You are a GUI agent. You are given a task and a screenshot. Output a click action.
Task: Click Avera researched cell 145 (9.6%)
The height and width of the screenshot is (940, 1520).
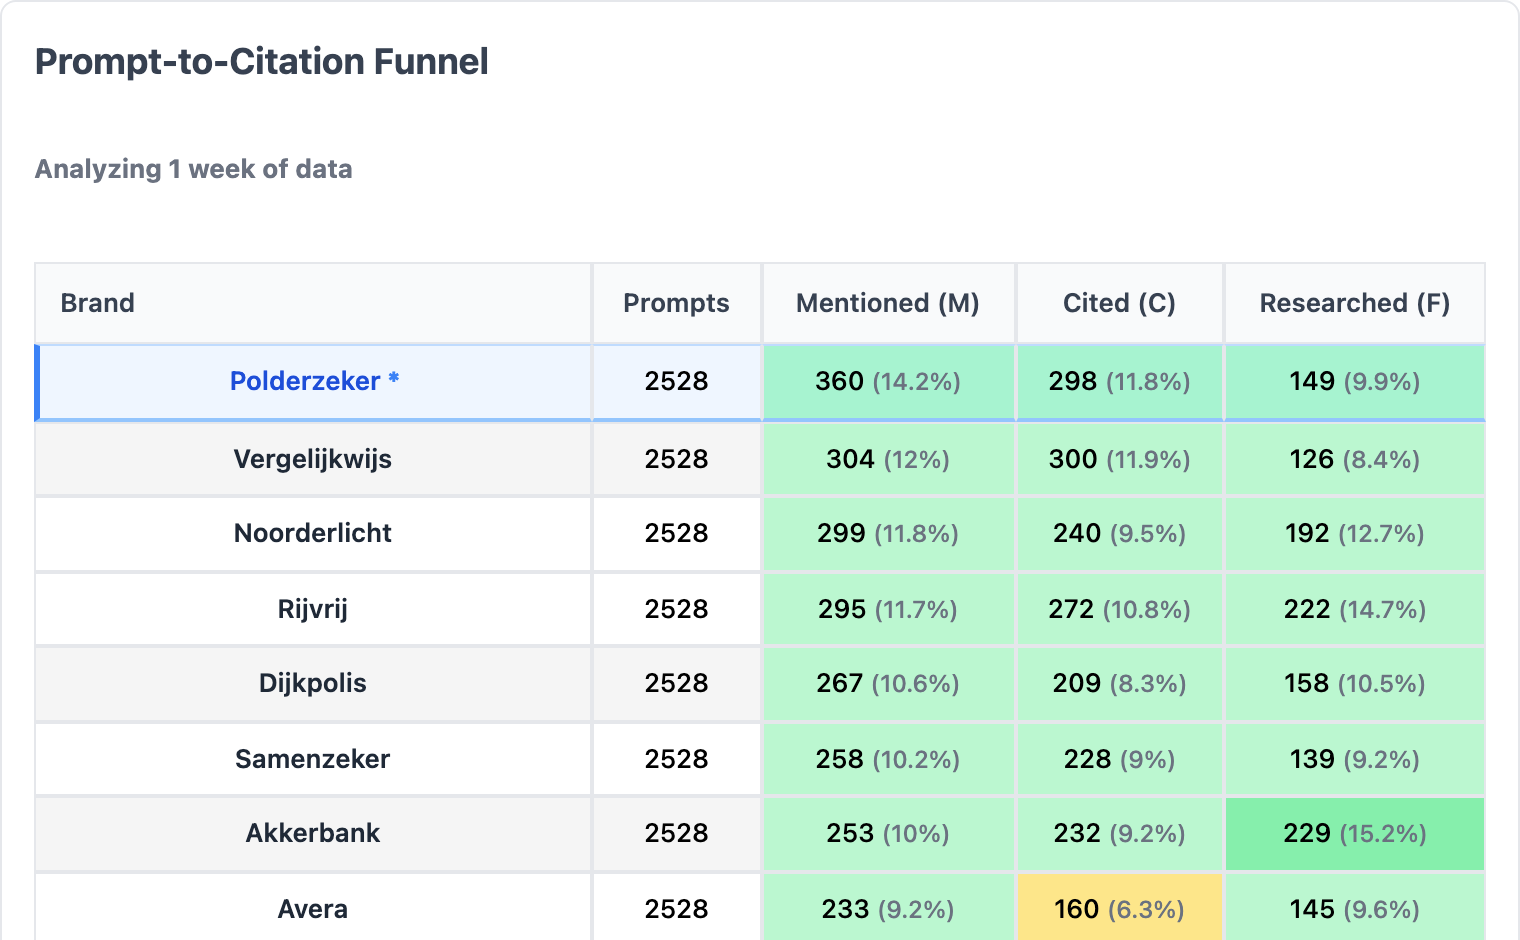pos(1355,907)
